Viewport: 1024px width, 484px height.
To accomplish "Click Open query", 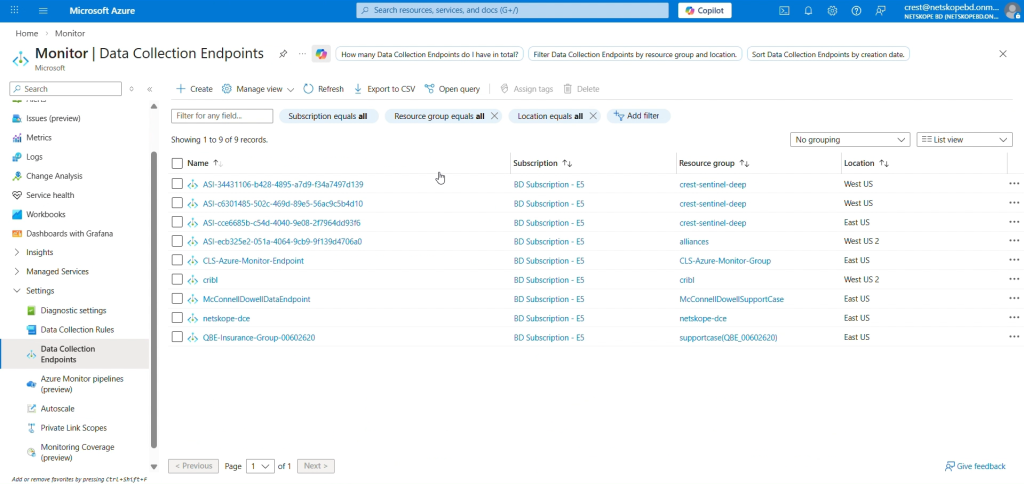I will pyautogui.click(x=452, y=89).
